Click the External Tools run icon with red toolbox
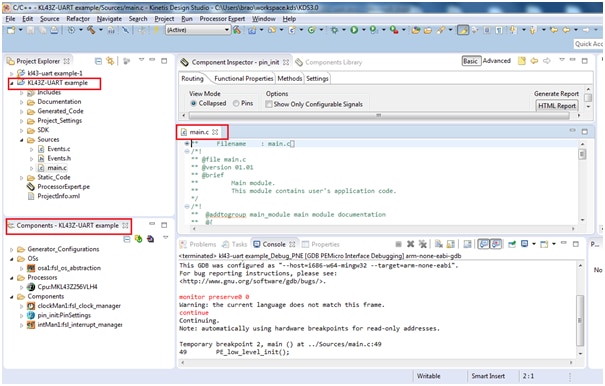This screenshot has height=386, width=605. (x=394, y=30)
